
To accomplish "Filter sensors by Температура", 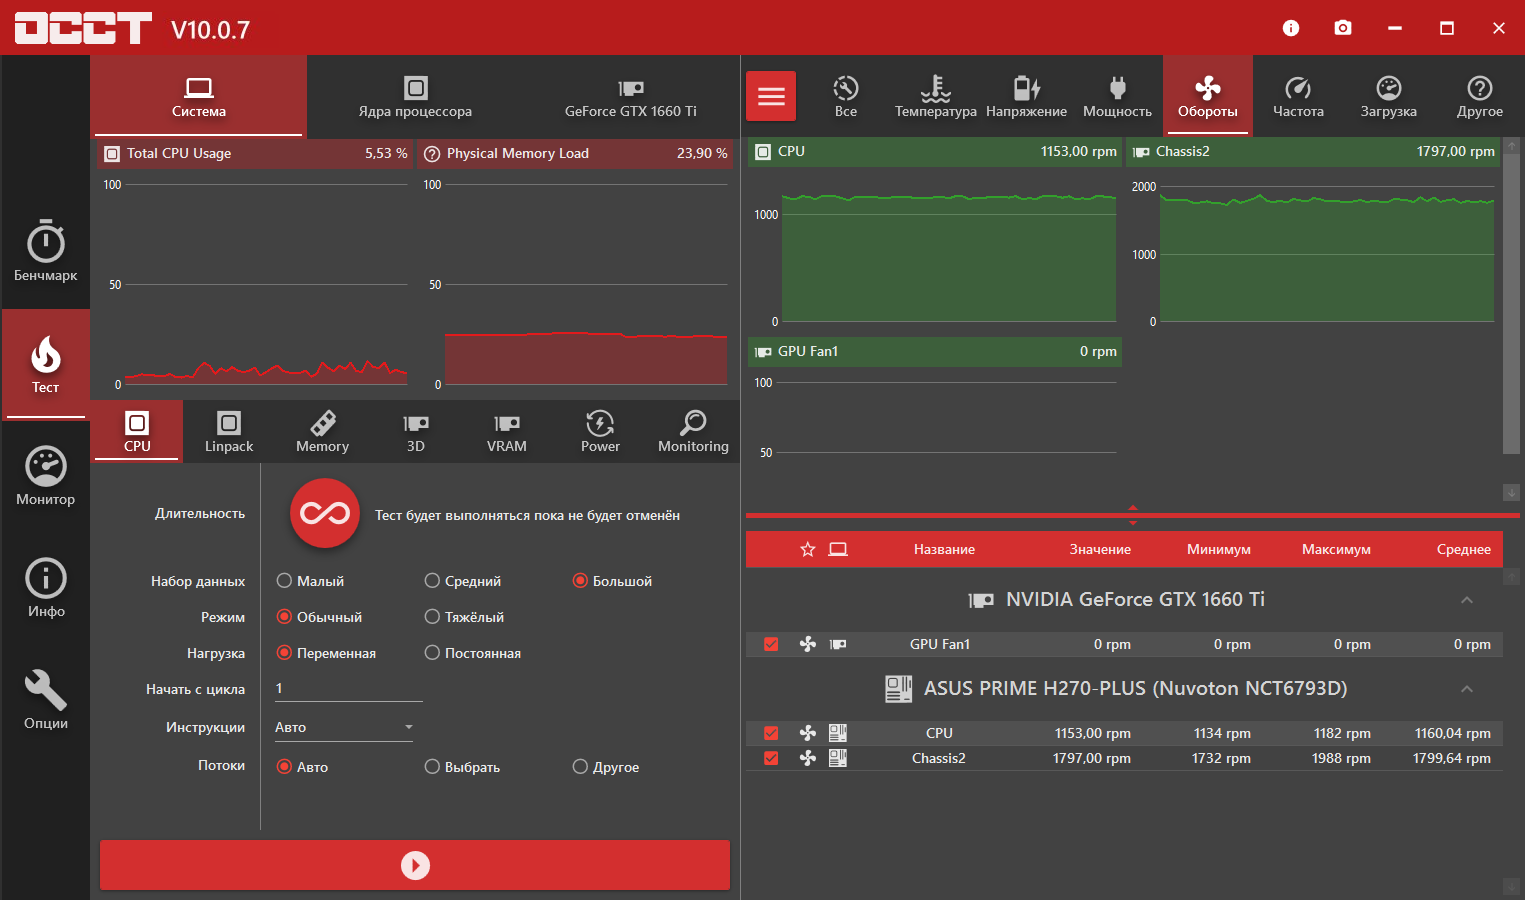I will [936, 96].
